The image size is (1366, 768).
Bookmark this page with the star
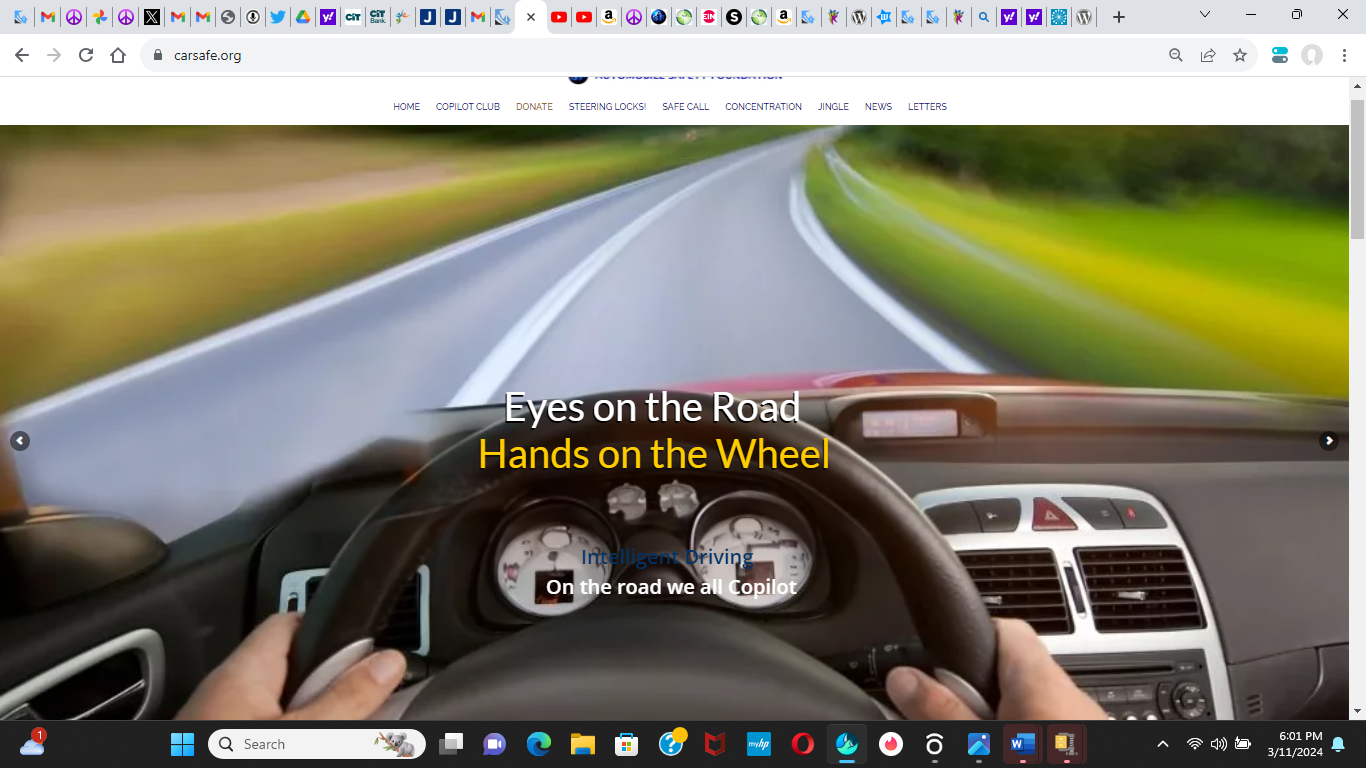(x=1240, y=56)
